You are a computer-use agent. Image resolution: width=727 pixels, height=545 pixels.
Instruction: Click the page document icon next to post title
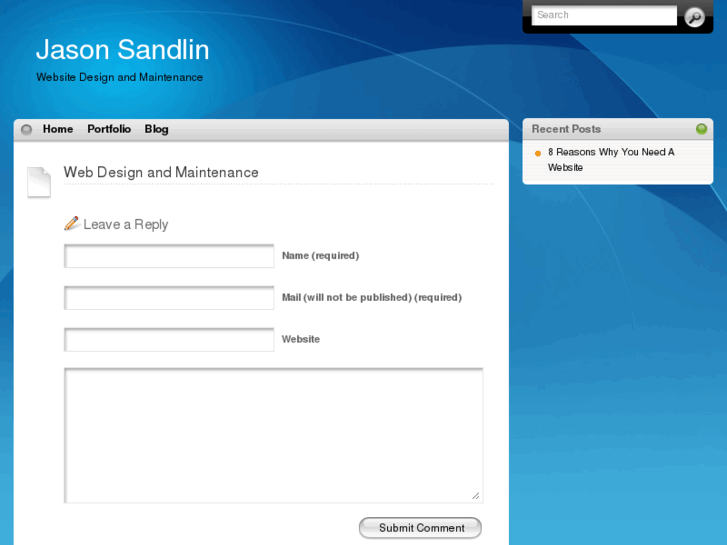pos(39,182)
